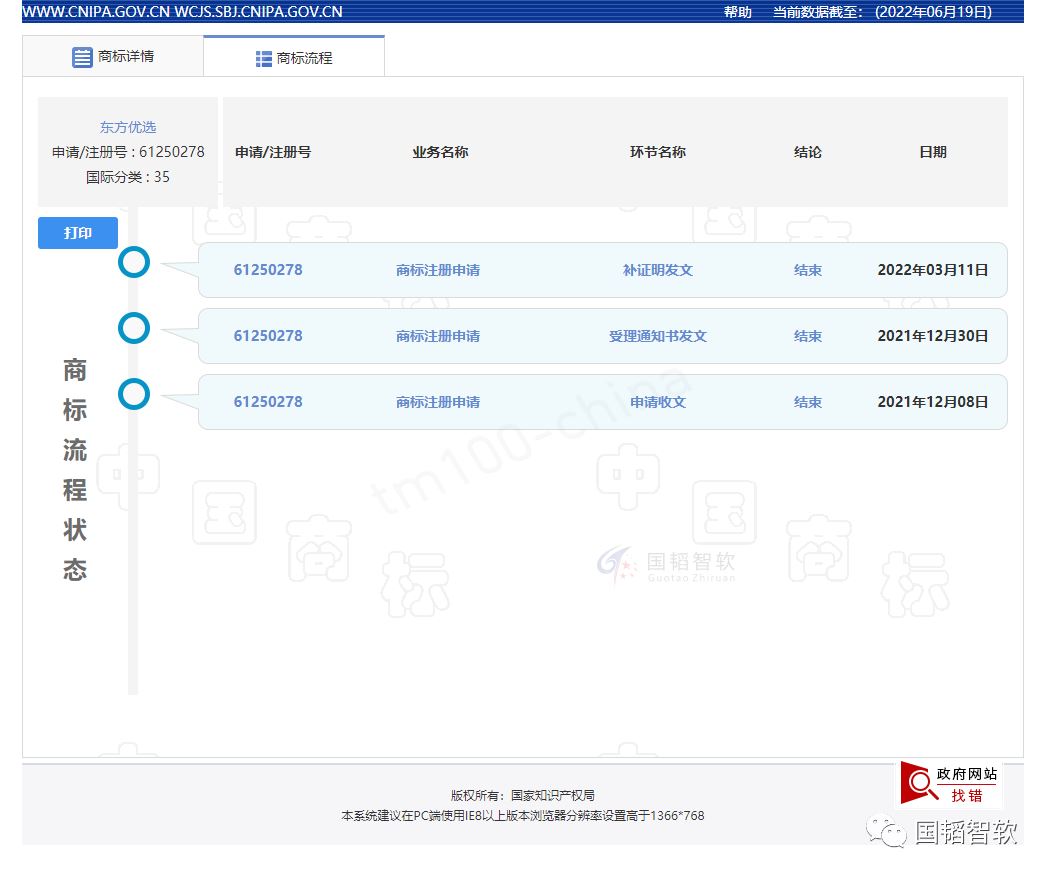Click 商标注册申请 in the 2022年03月11日 row

[437, 270]
